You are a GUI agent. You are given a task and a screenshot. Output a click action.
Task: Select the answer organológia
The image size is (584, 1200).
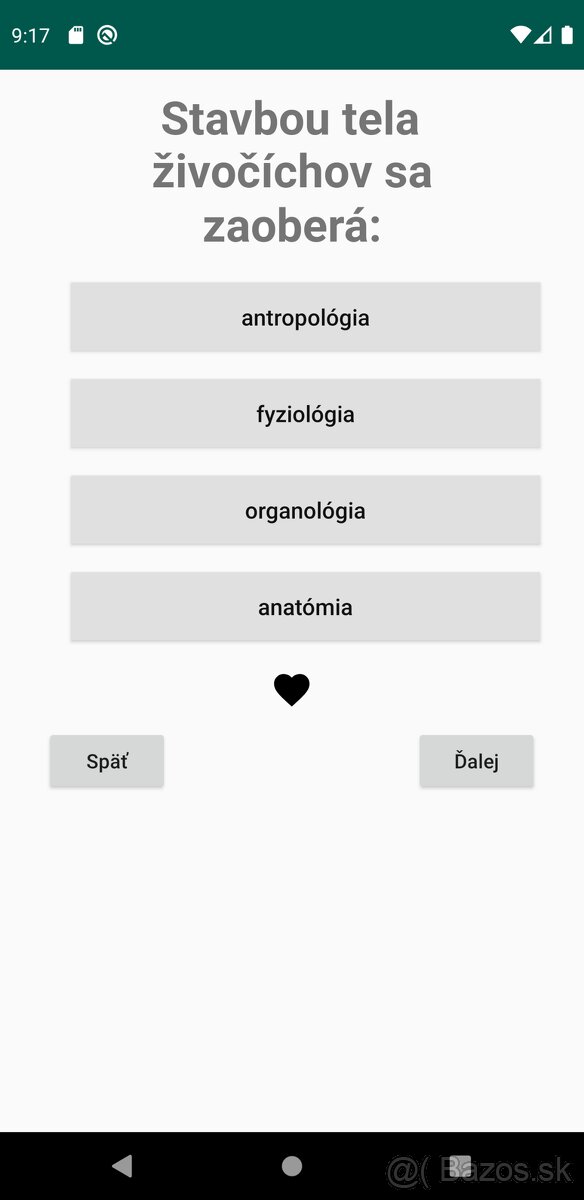click(304, 510)
